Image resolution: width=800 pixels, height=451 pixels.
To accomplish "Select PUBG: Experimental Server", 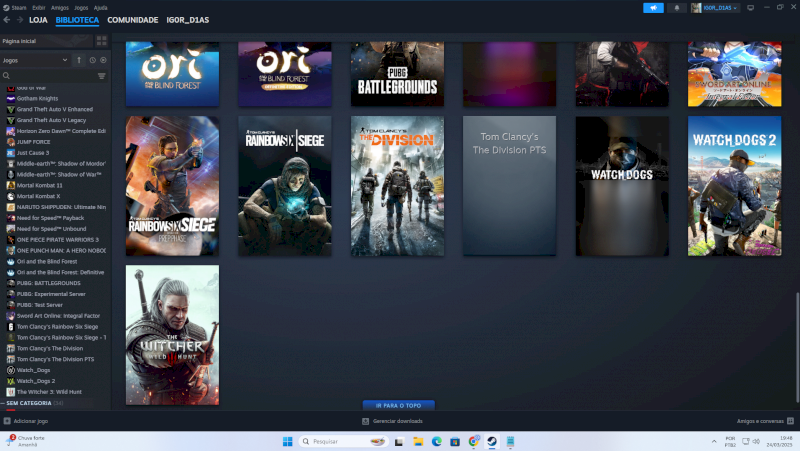I will click(x=56, y=294).
